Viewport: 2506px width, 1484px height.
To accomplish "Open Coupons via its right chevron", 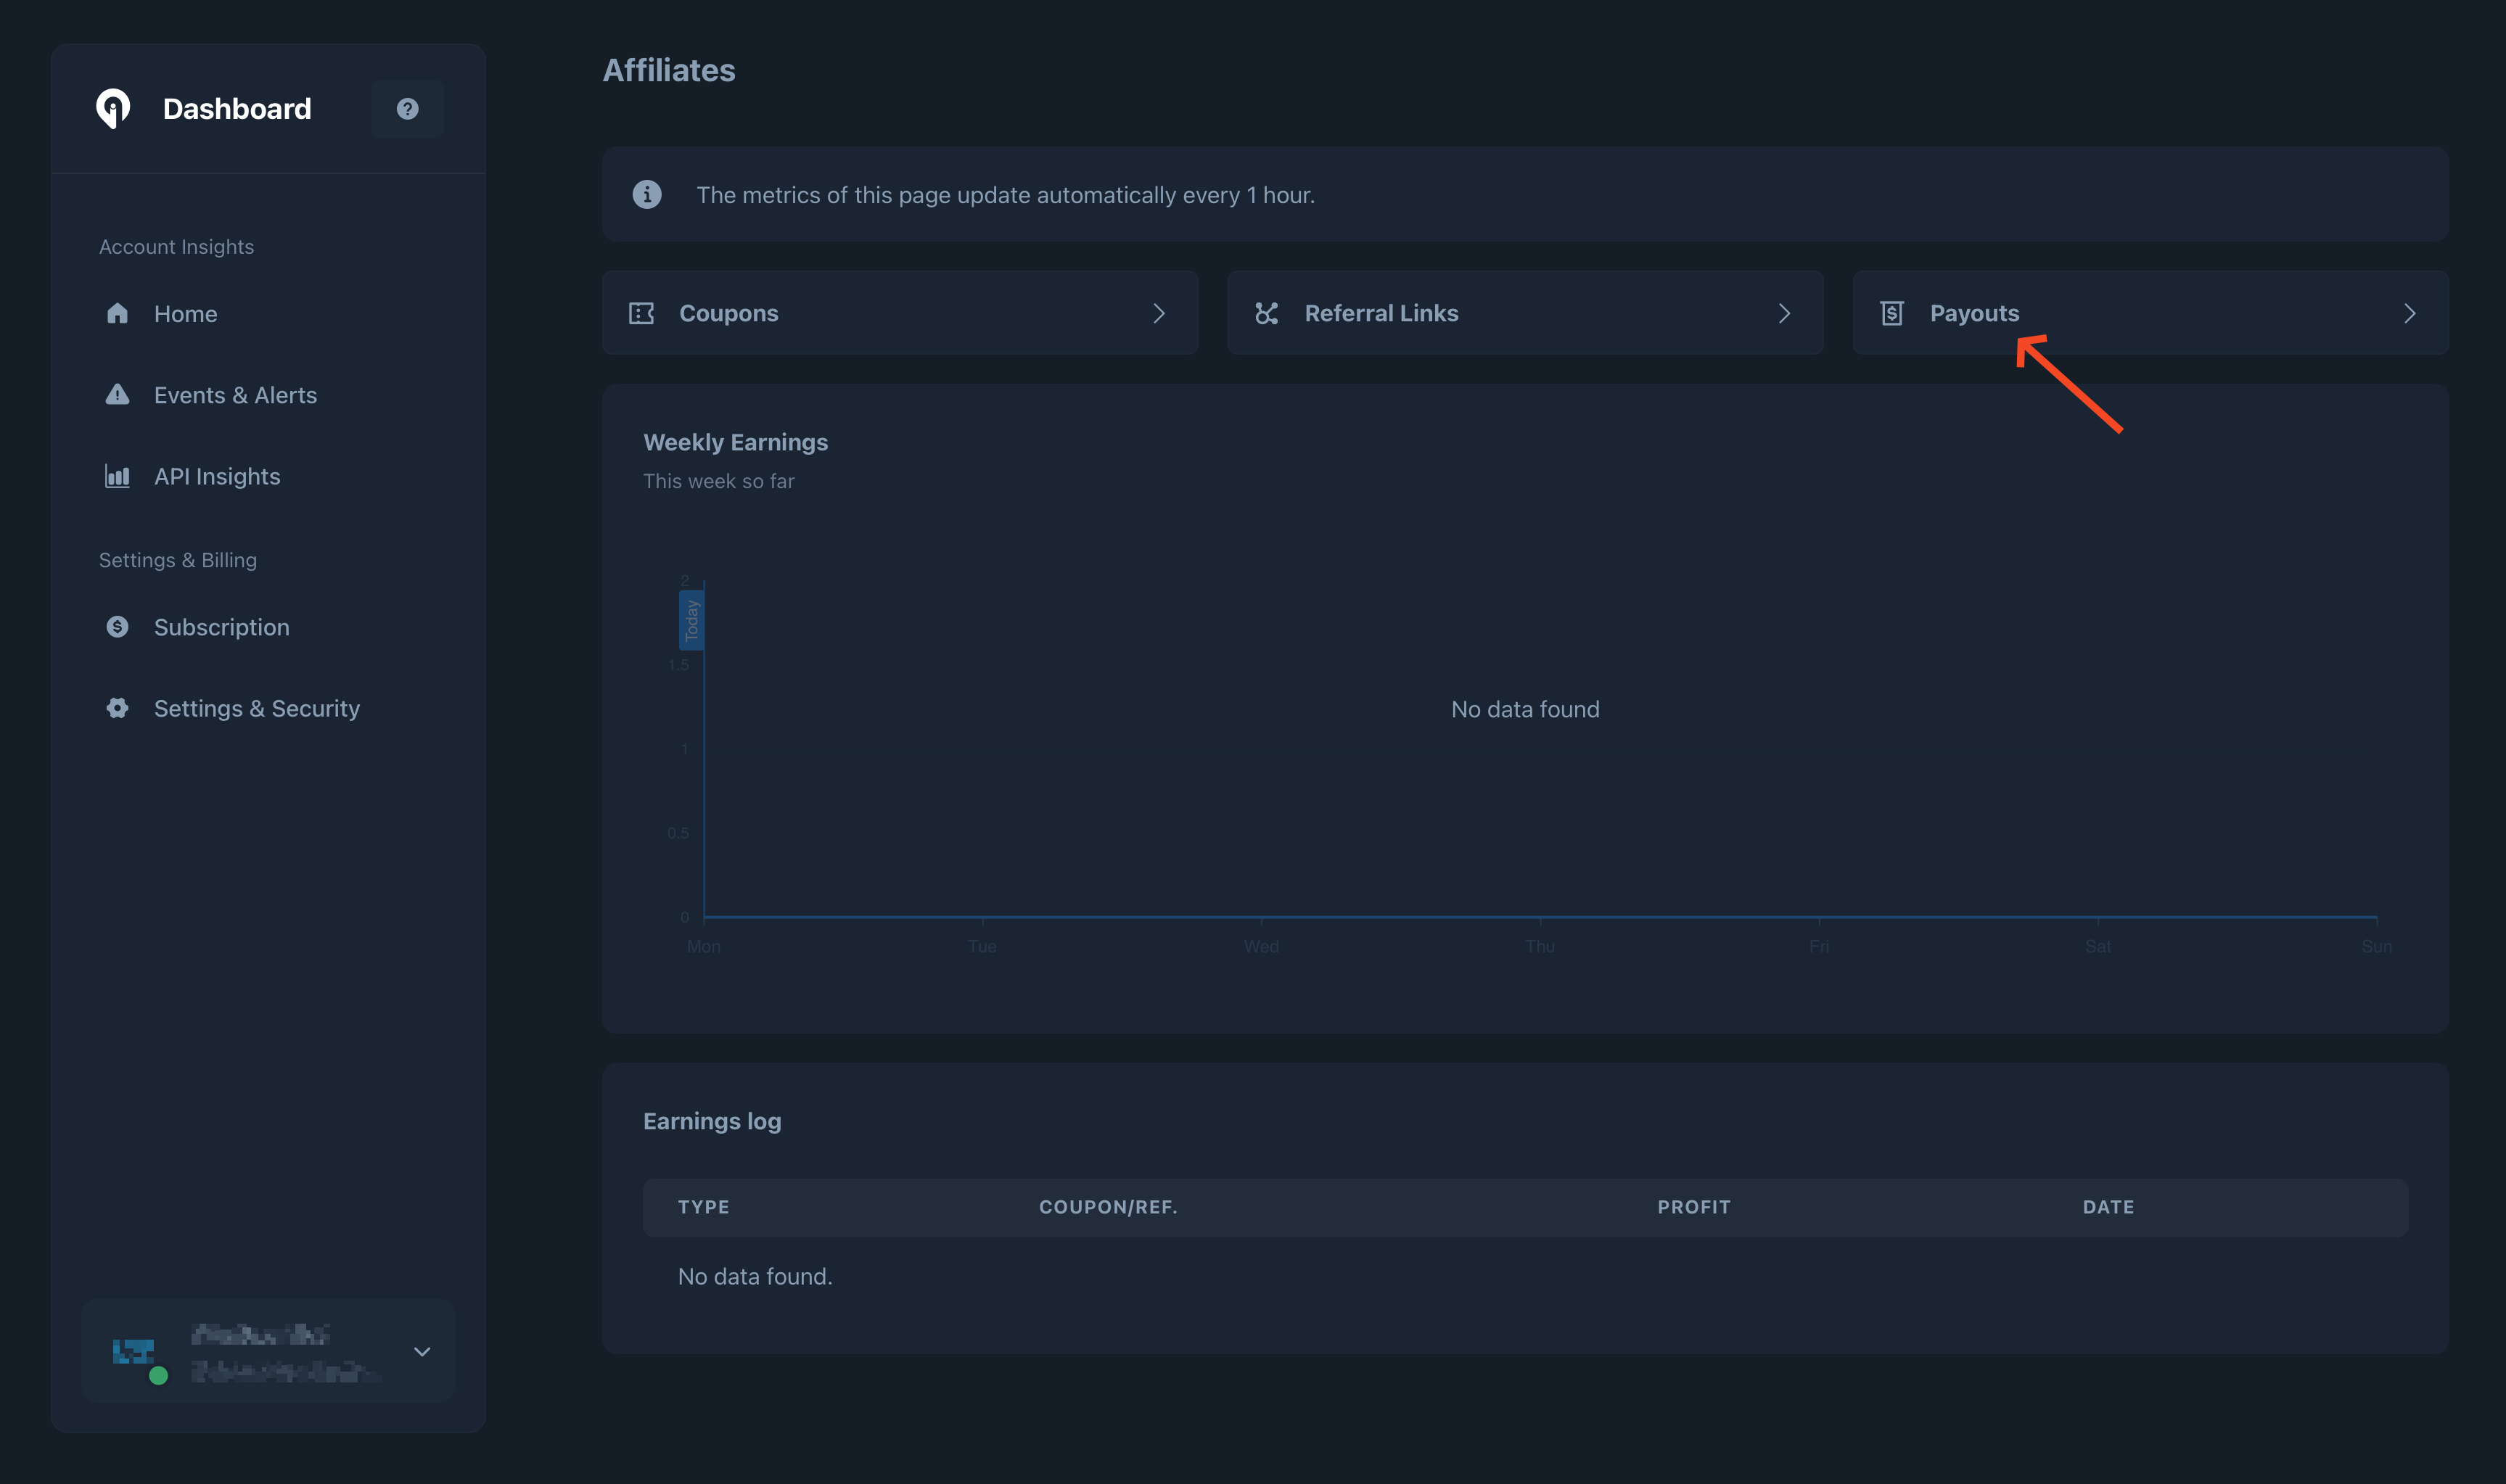I will tap(1159, 313).
